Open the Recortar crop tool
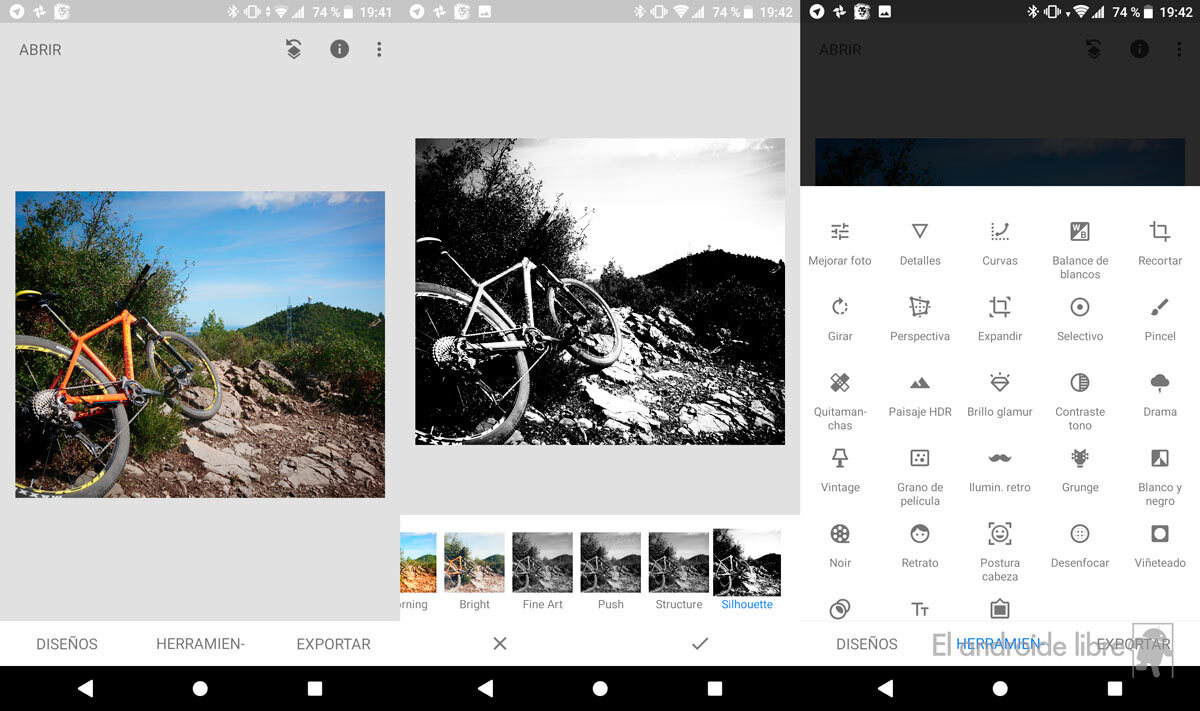1200x711 pixels. (x=1160, y=232)
